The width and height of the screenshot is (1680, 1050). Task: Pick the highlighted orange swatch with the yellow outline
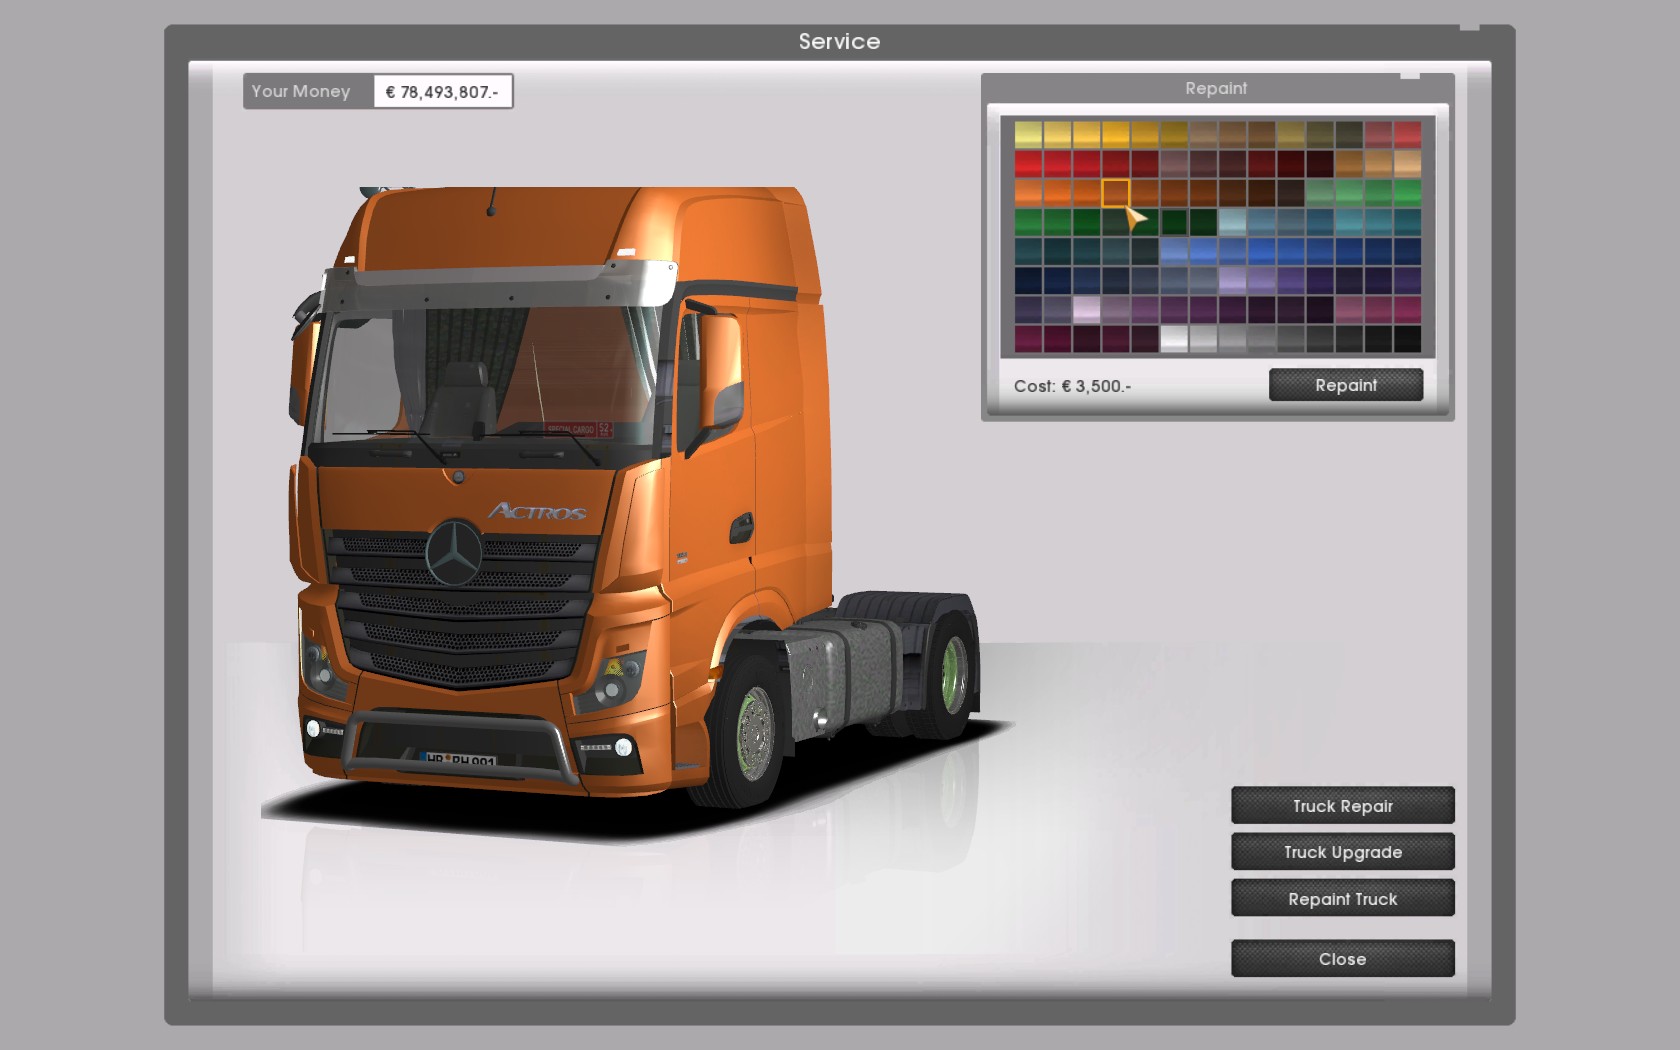1116,192
